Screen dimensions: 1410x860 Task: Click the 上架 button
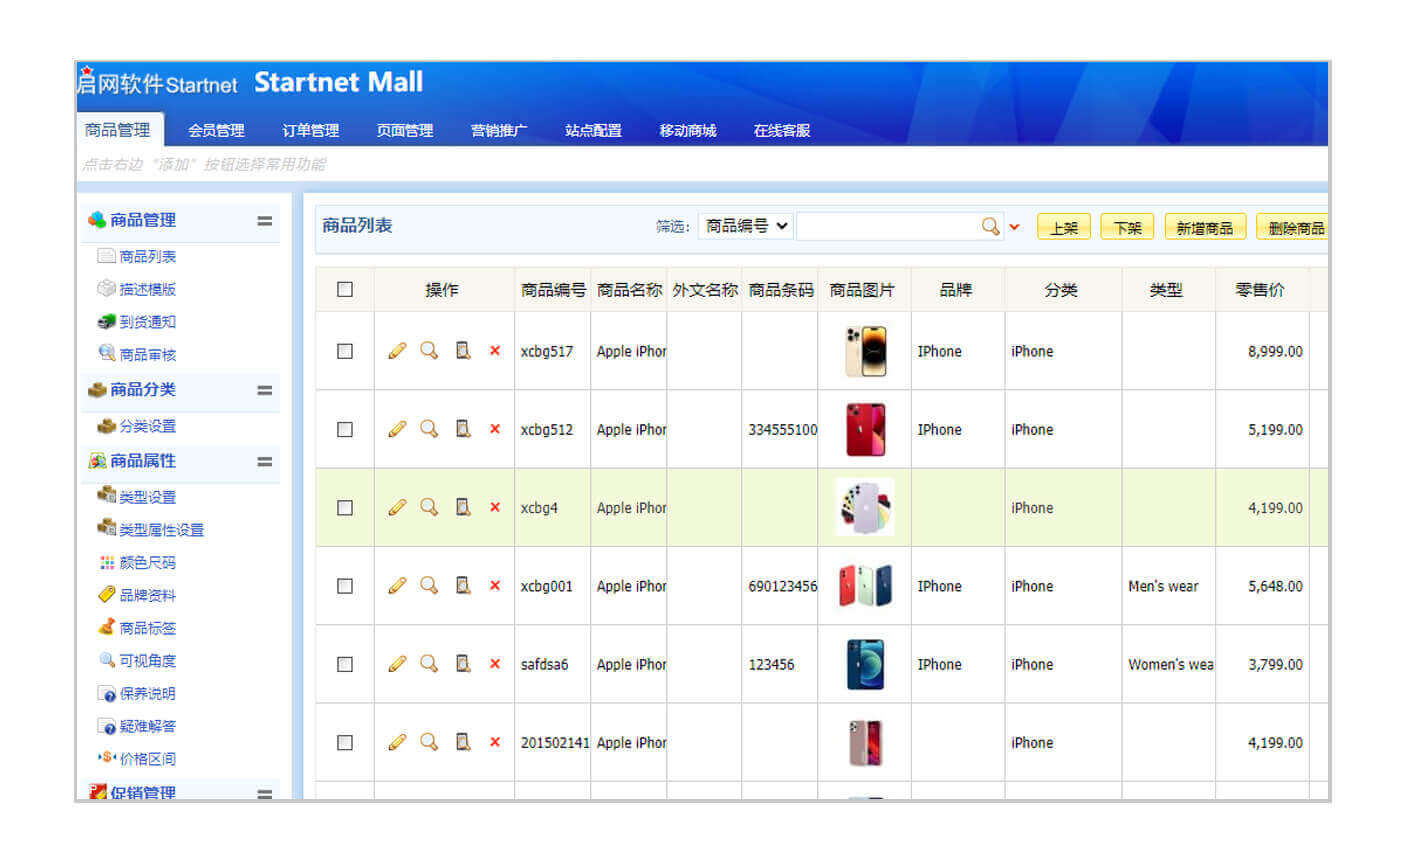coord(1063,228)
